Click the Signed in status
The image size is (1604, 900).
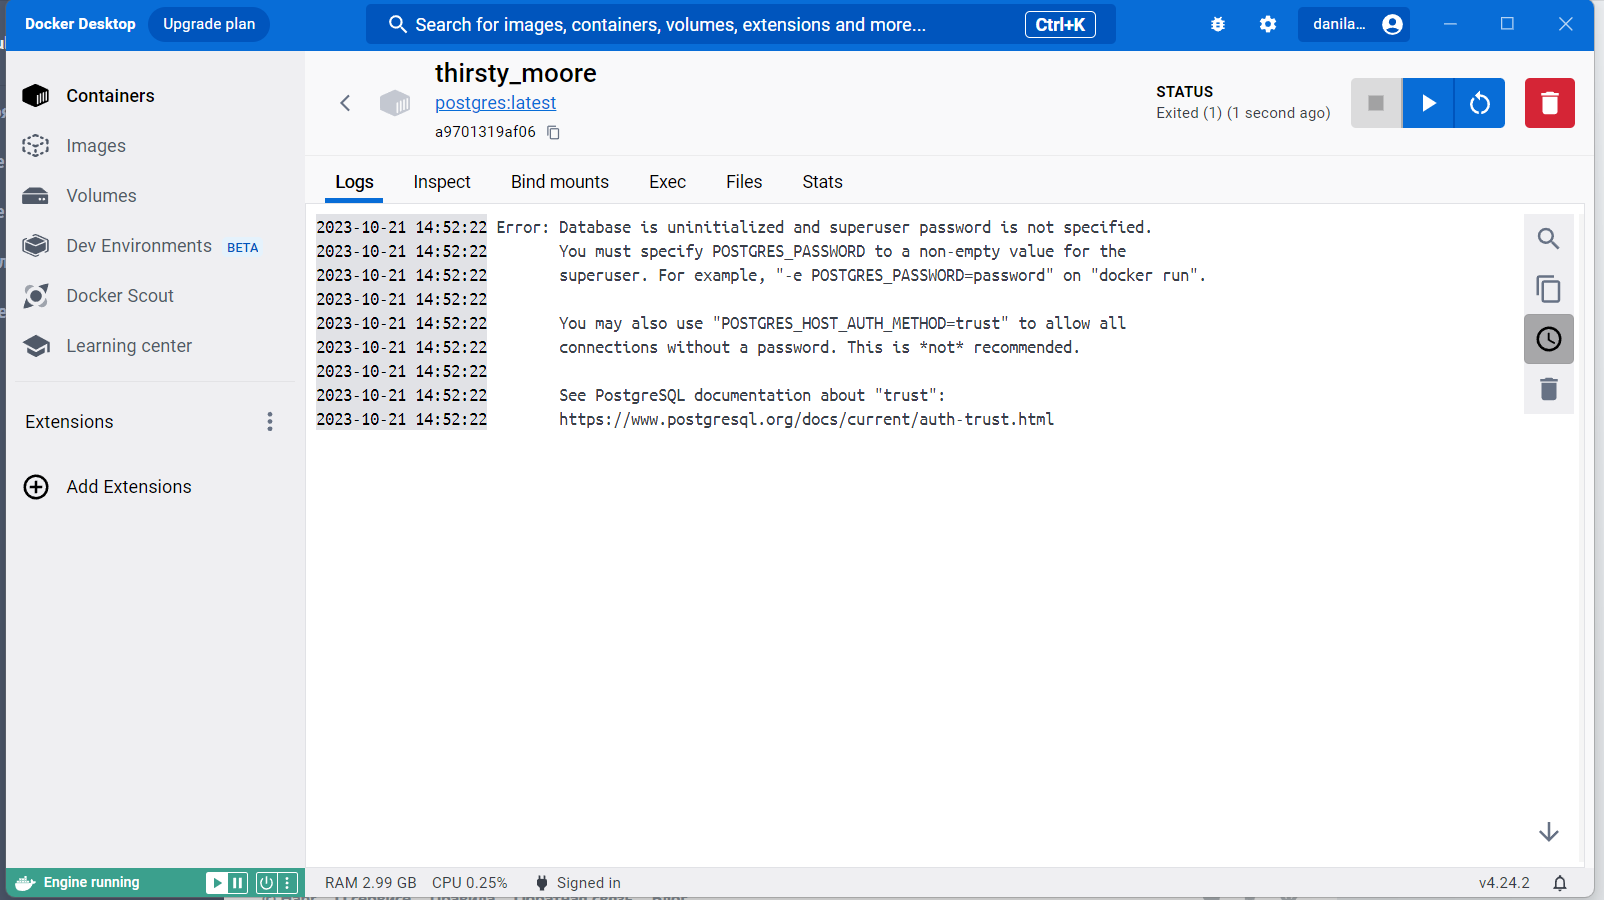[x=578, y=883]
